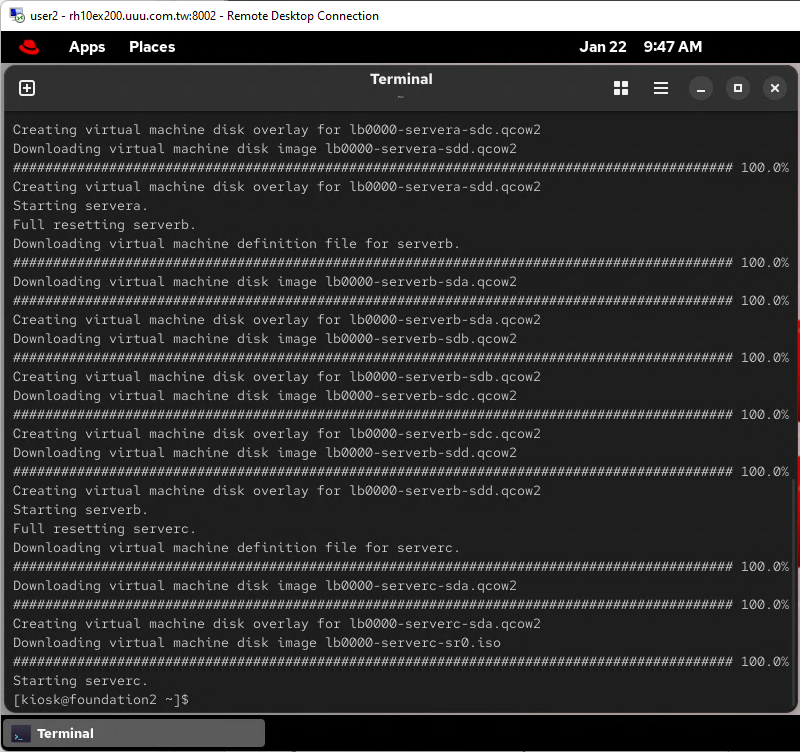
Task: Click the Red Hat logo icon
Action: point(28,47)
